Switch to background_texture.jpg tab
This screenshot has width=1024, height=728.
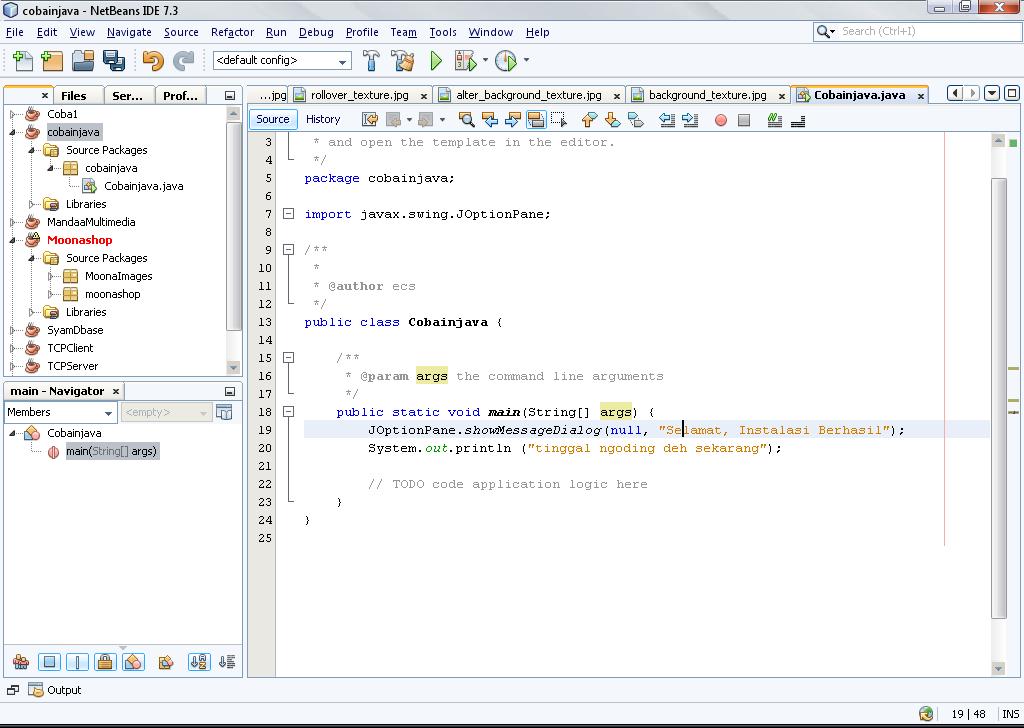tap(707, 95)
